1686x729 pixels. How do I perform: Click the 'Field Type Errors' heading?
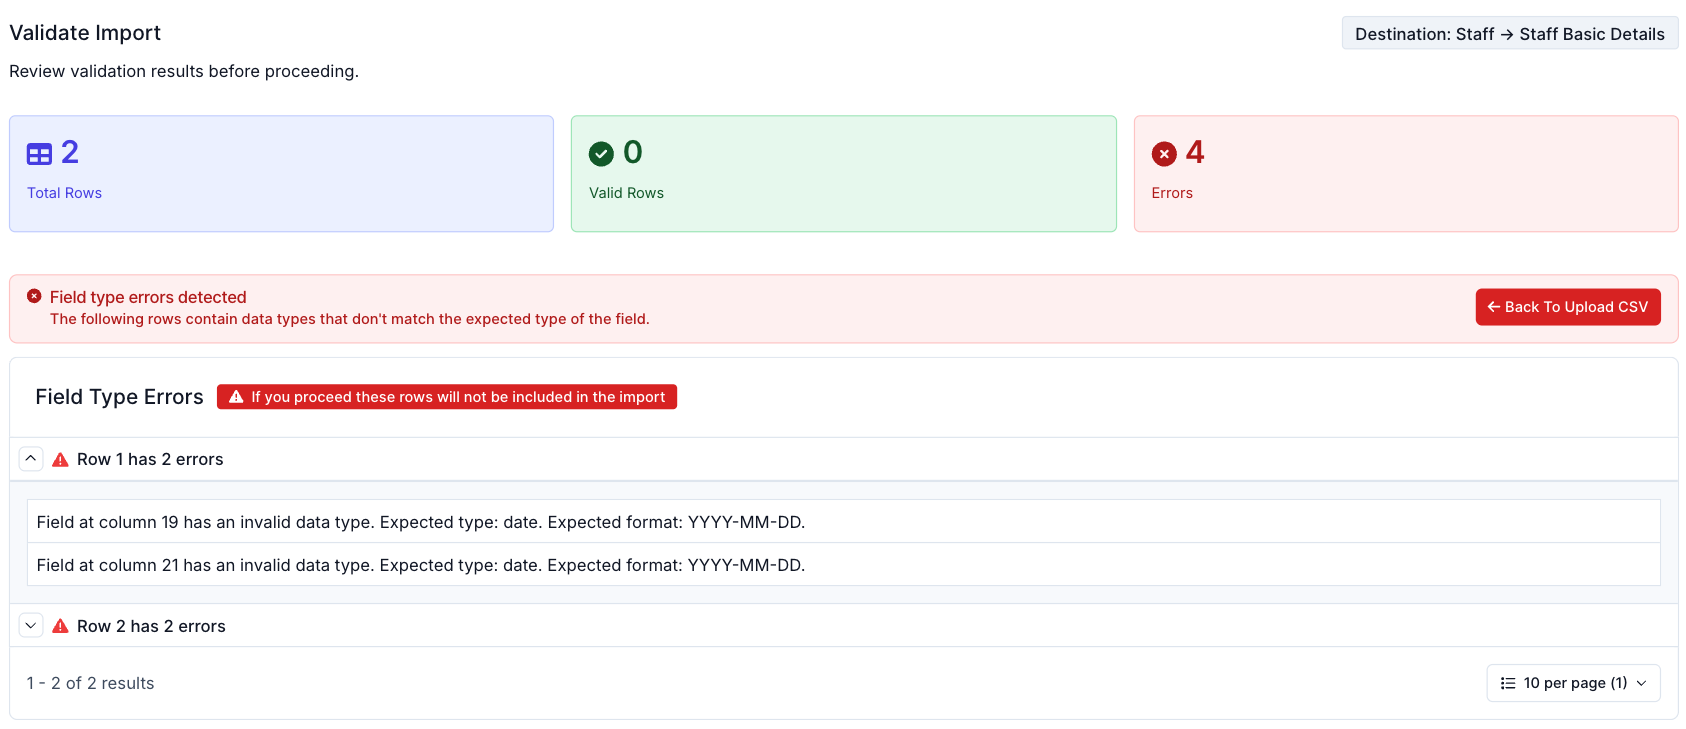(x=119, y=397)
